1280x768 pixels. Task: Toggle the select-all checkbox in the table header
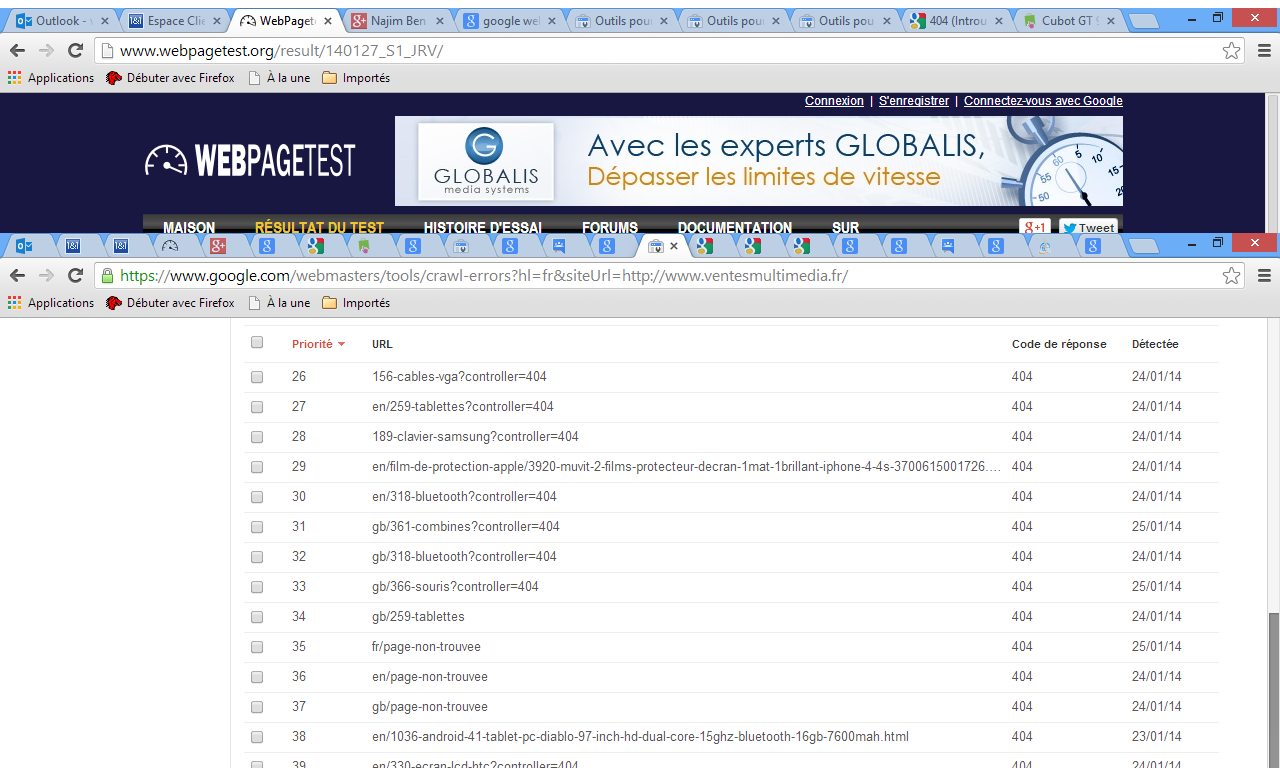coord(257,342)
